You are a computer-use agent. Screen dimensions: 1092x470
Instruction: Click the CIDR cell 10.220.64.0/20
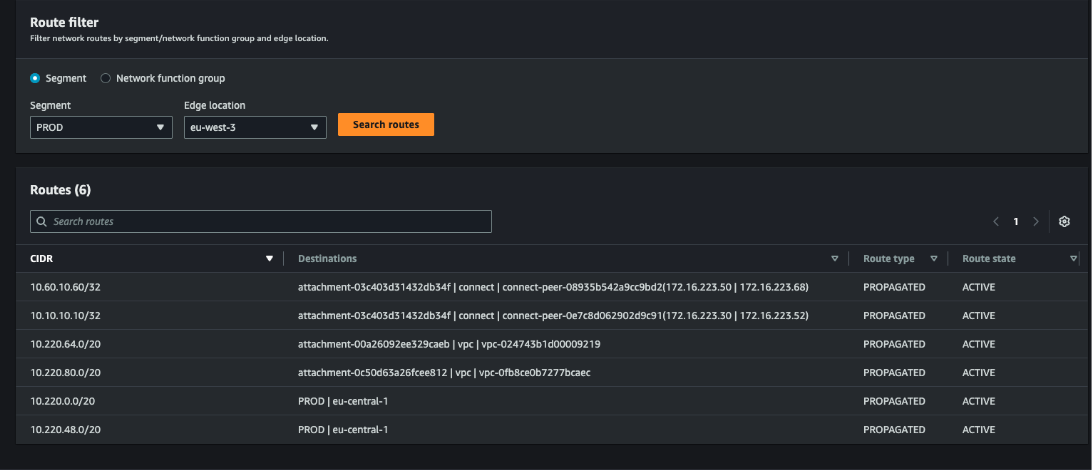pos(66,344)
